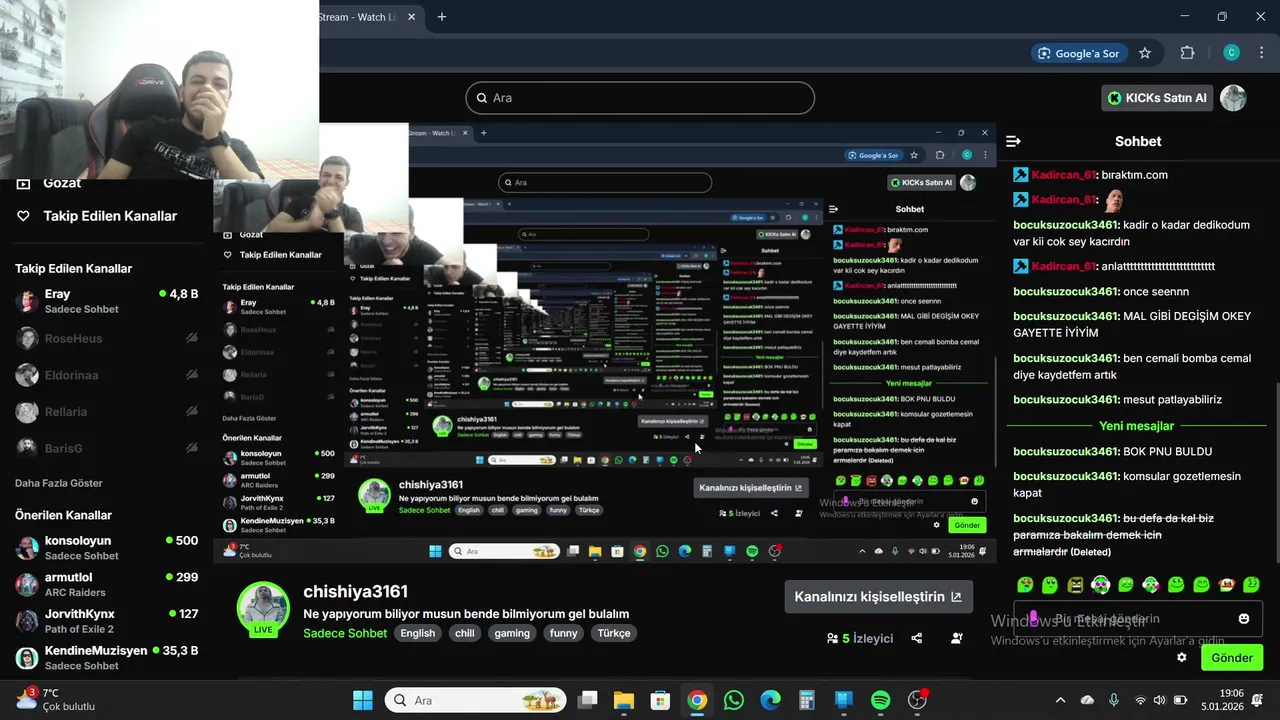
Task: Open File Explorer from taskbar
Action: coord(624,700)
